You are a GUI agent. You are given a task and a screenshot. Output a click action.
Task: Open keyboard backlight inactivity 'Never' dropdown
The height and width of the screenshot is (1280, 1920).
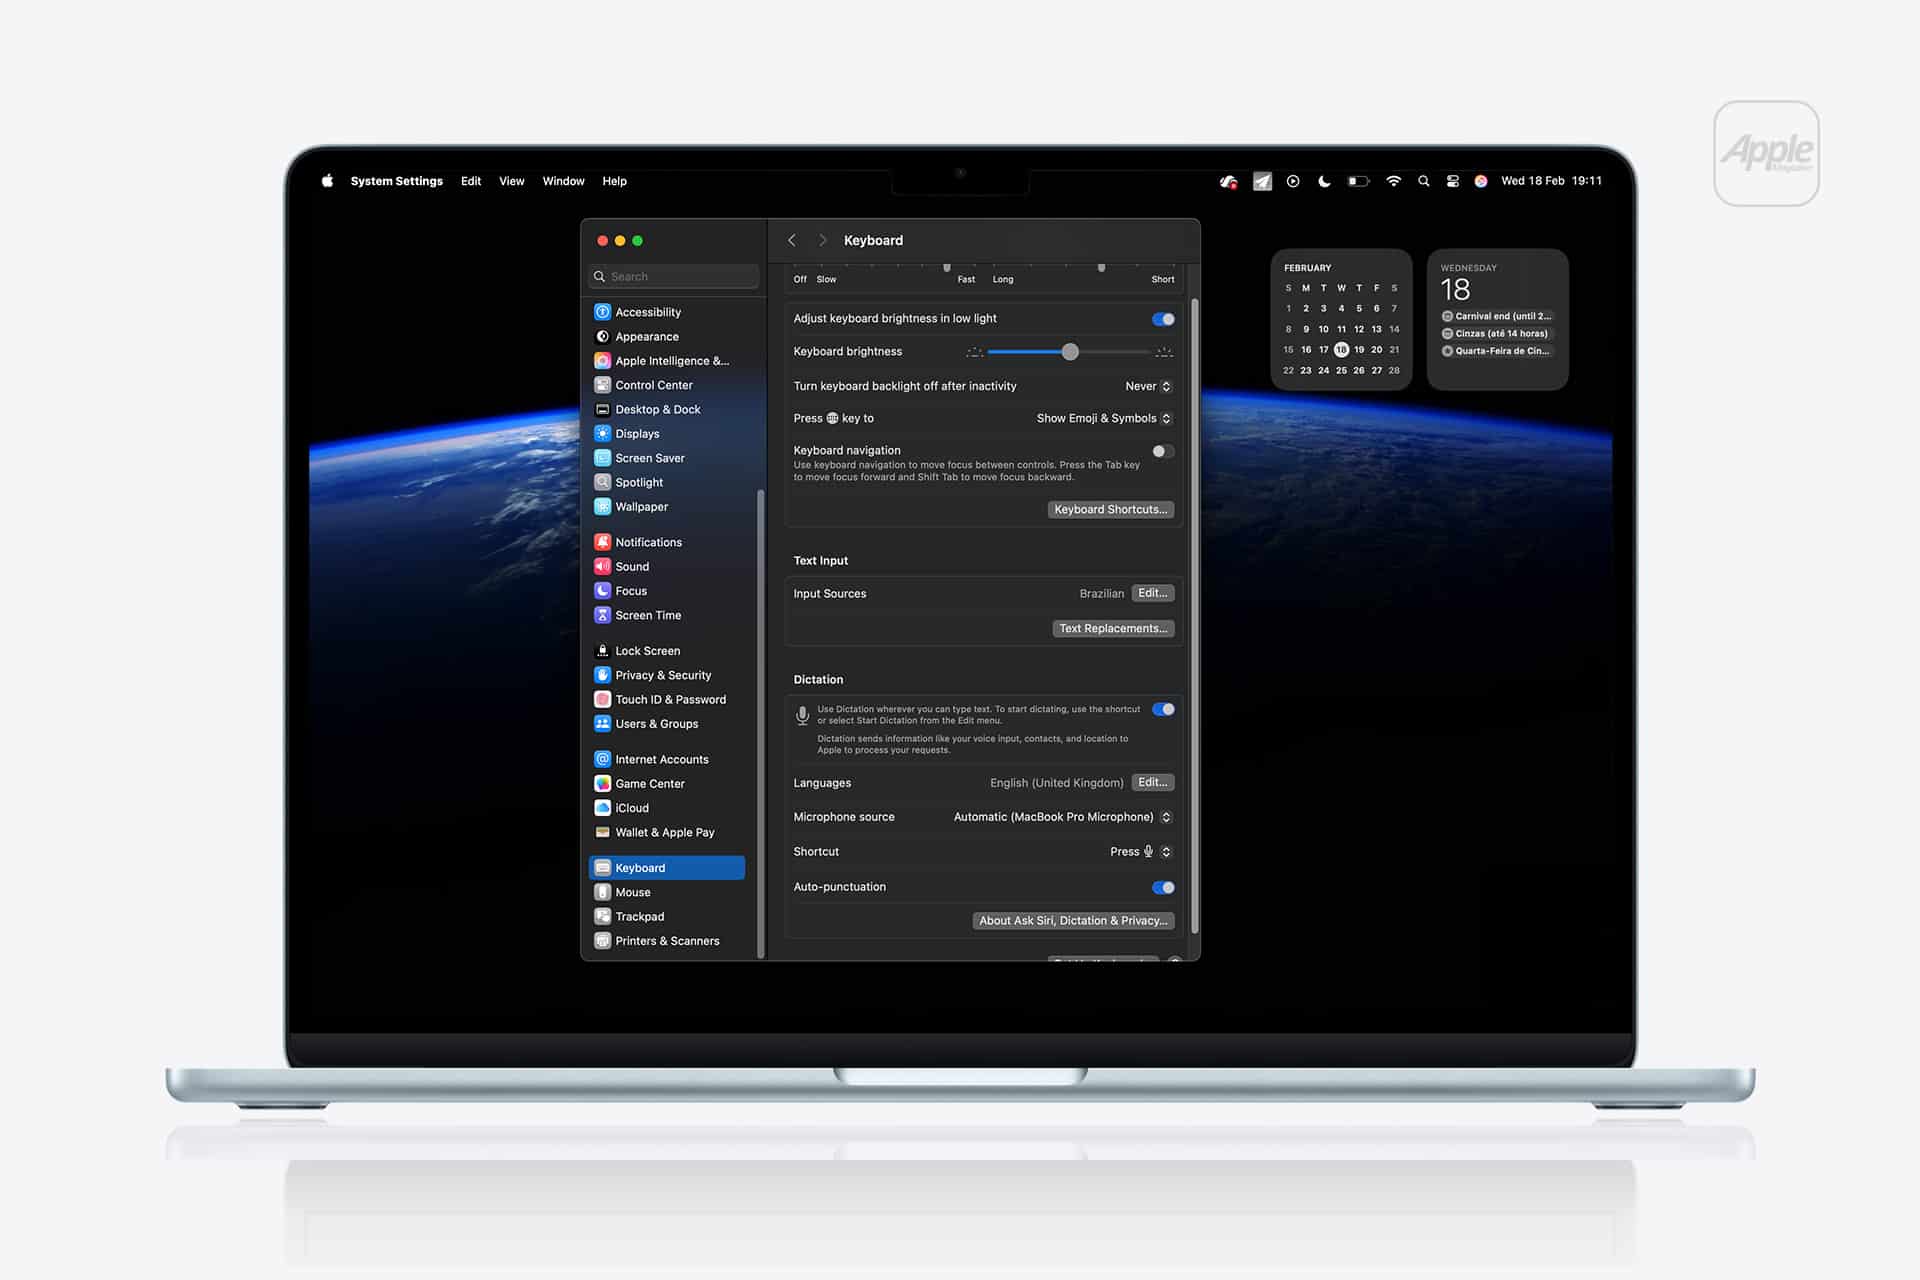[1148, 386]
